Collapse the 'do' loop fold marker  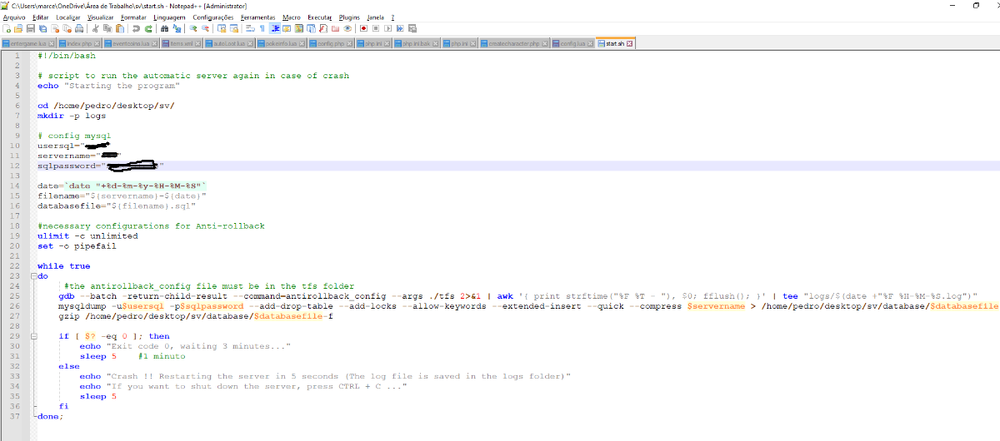(31, 276)
